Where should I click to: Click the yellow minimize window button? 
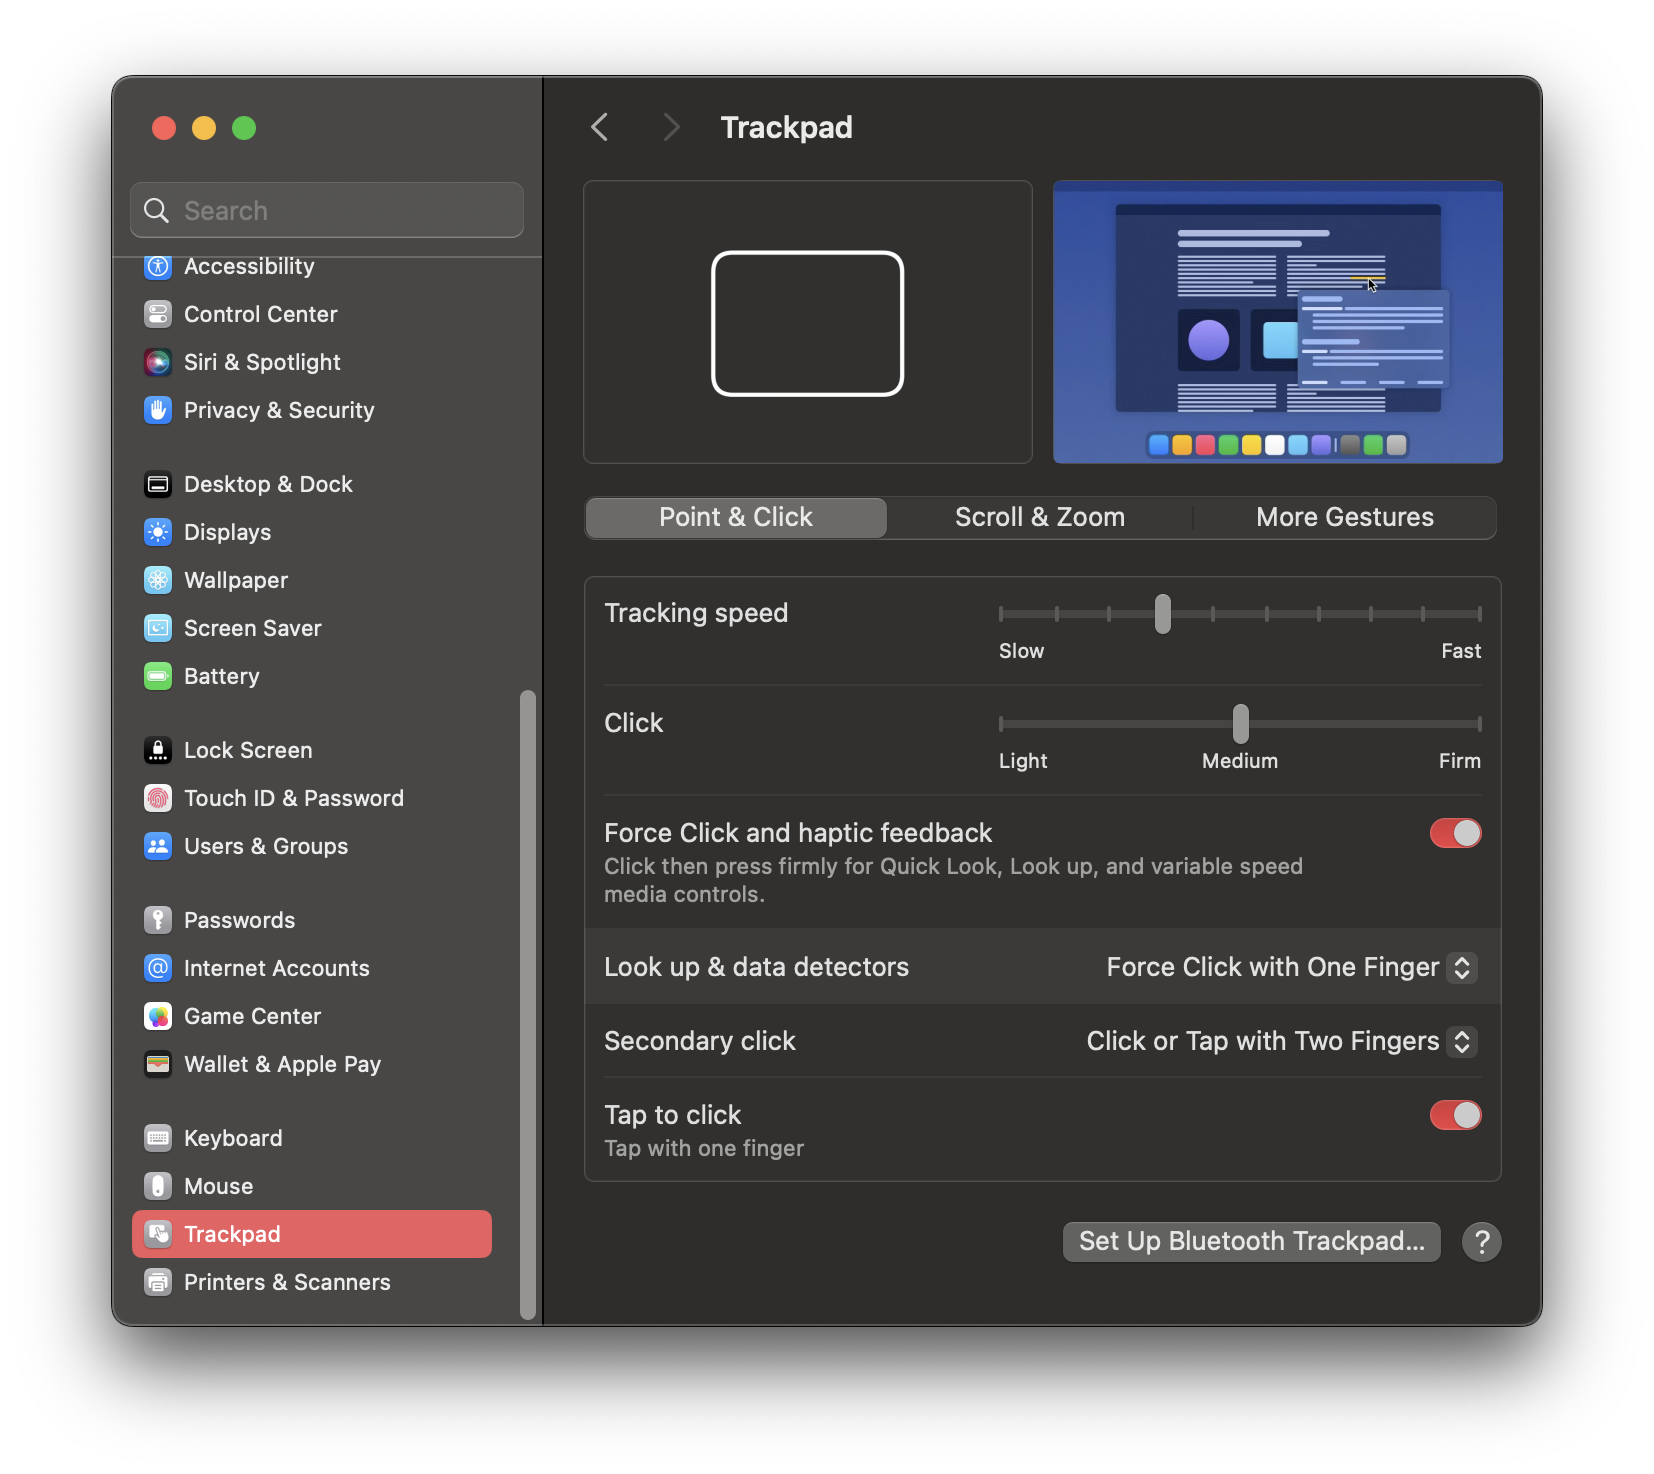204,128
